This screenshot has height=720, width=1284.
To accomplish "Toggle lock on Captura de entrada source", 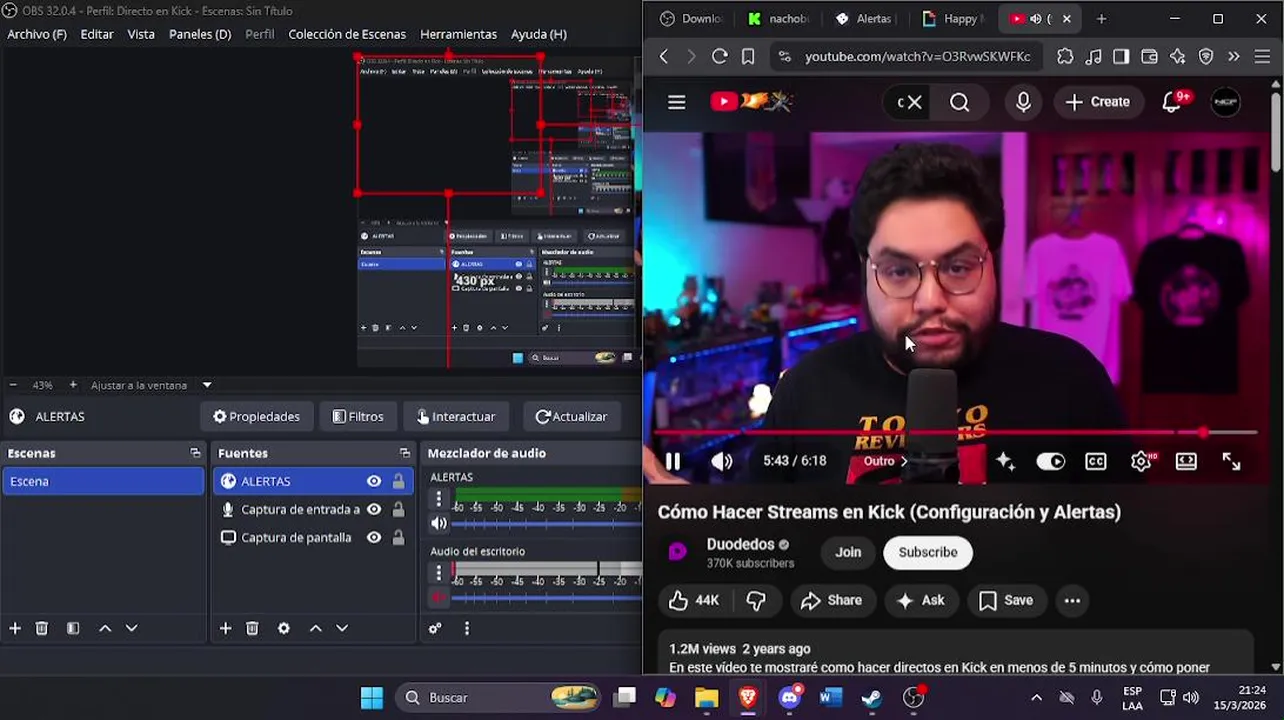I will point(398,509).
